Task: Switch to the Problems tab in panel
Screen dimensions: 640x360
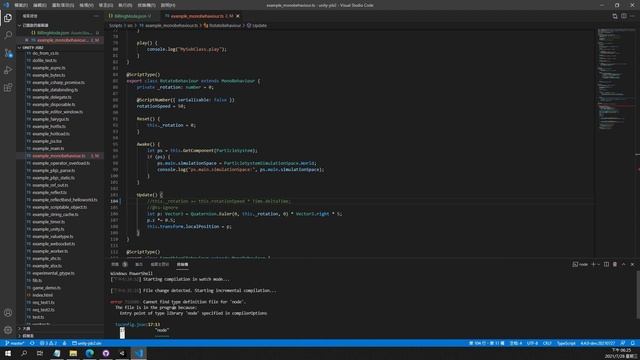Action: tap(119, 264)
